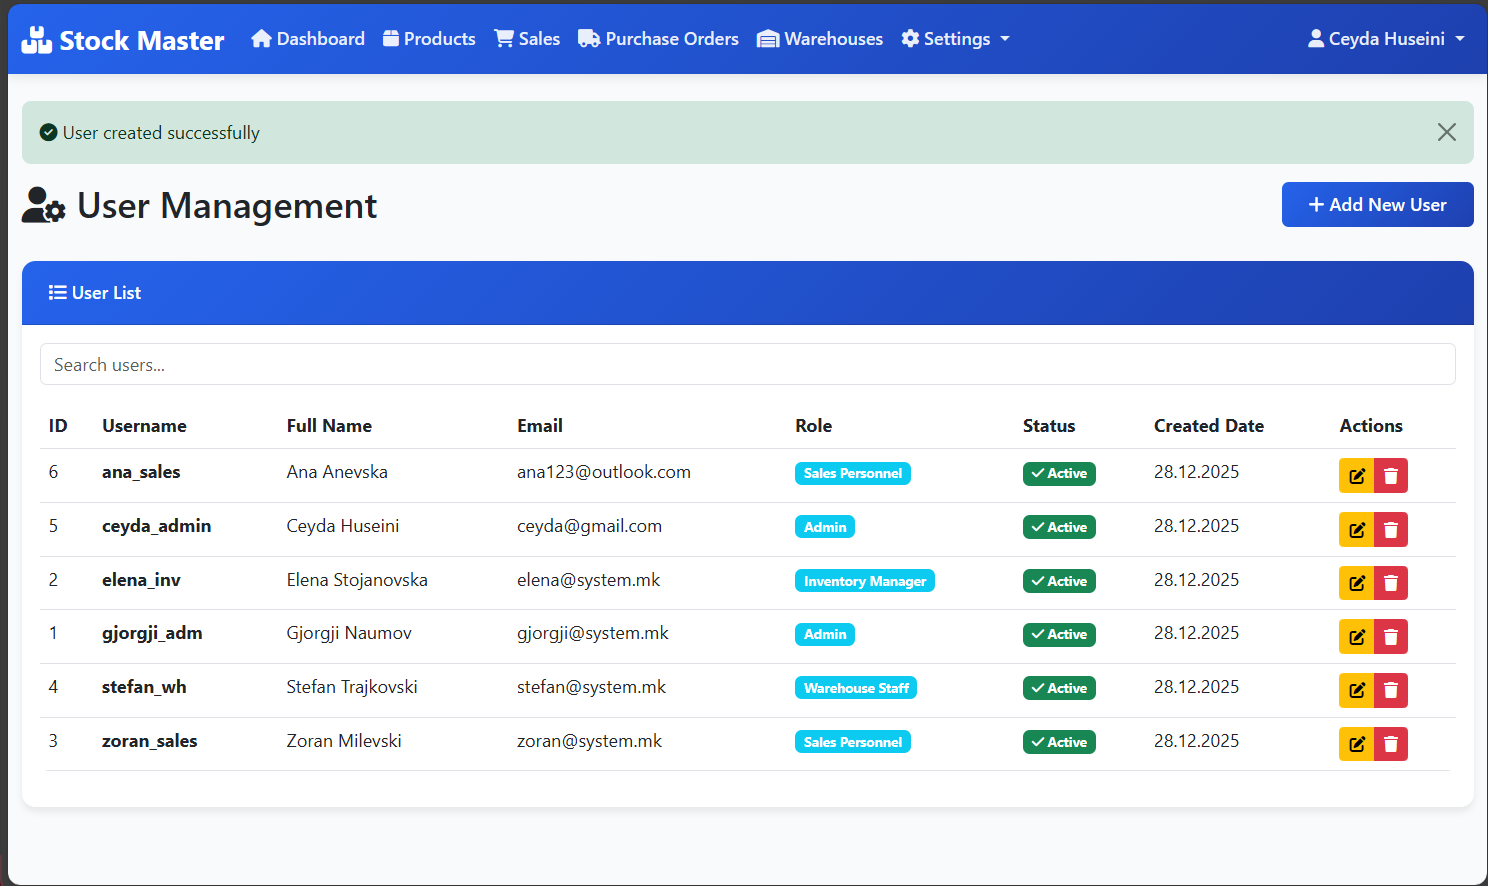Delete user ceyda_admin with trash icon
Viewport: 1488px width, 886px height.
1391,530
